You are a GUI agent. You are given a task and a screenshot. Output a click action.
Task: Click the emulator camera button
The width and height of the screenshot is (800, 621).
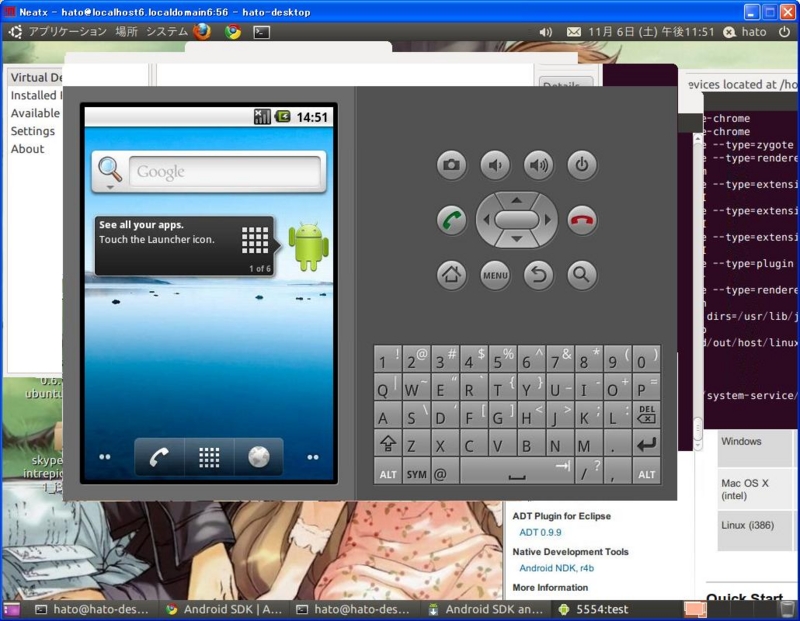coord(451,165)
